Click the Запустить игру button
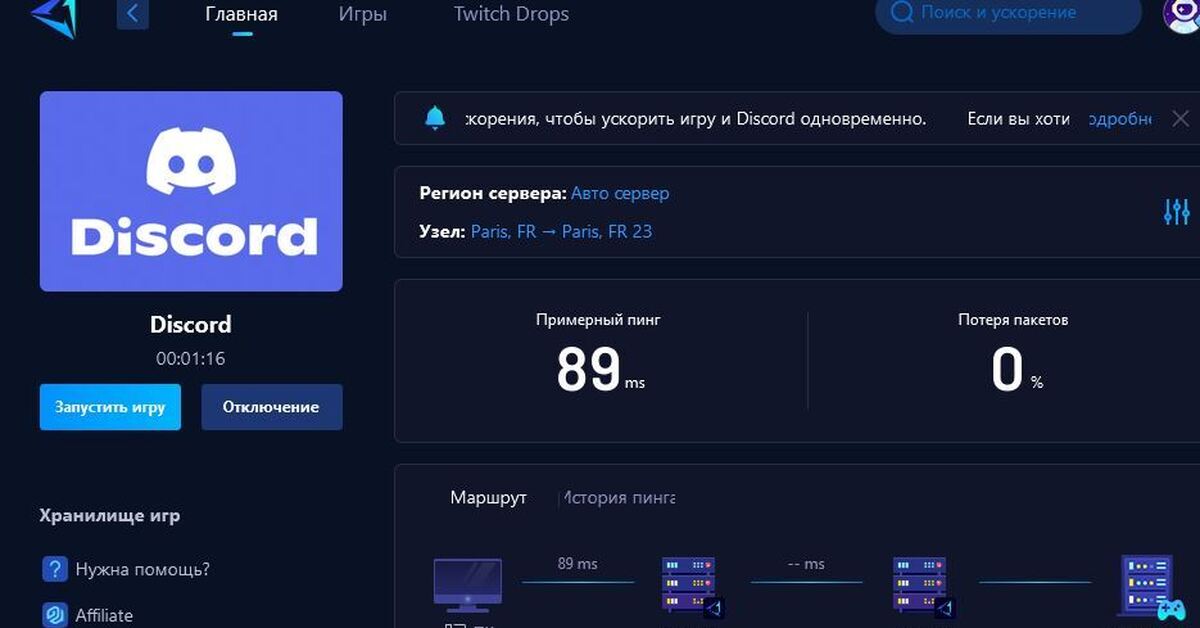Screen dimensions: 1200x628 pyautogui.click(x=110, y=407)
